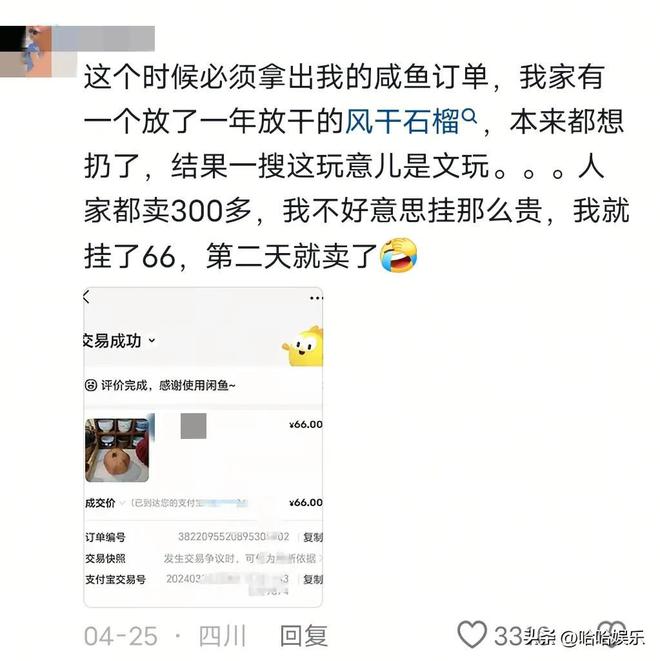Like the comment with heart icon
Screen dimensions: 660x661
472,634
